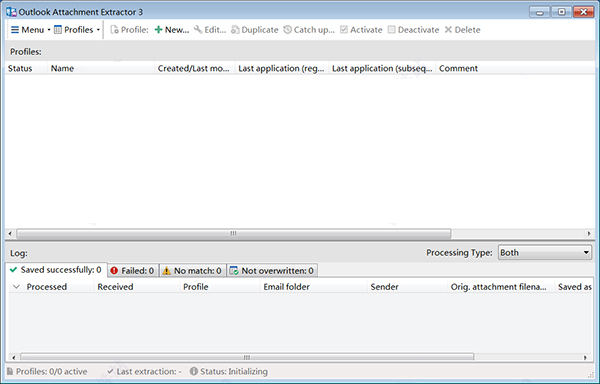Click the Outlook Attachment Extractor title icon
The height and width of the screenshot is (384, 600).
[11, 12]
